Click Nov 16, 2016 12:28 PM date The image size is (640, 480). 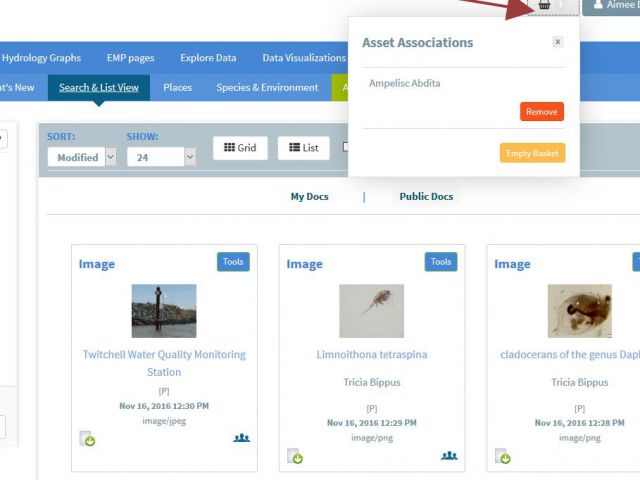pyautogui.click(x=580, y=423)
